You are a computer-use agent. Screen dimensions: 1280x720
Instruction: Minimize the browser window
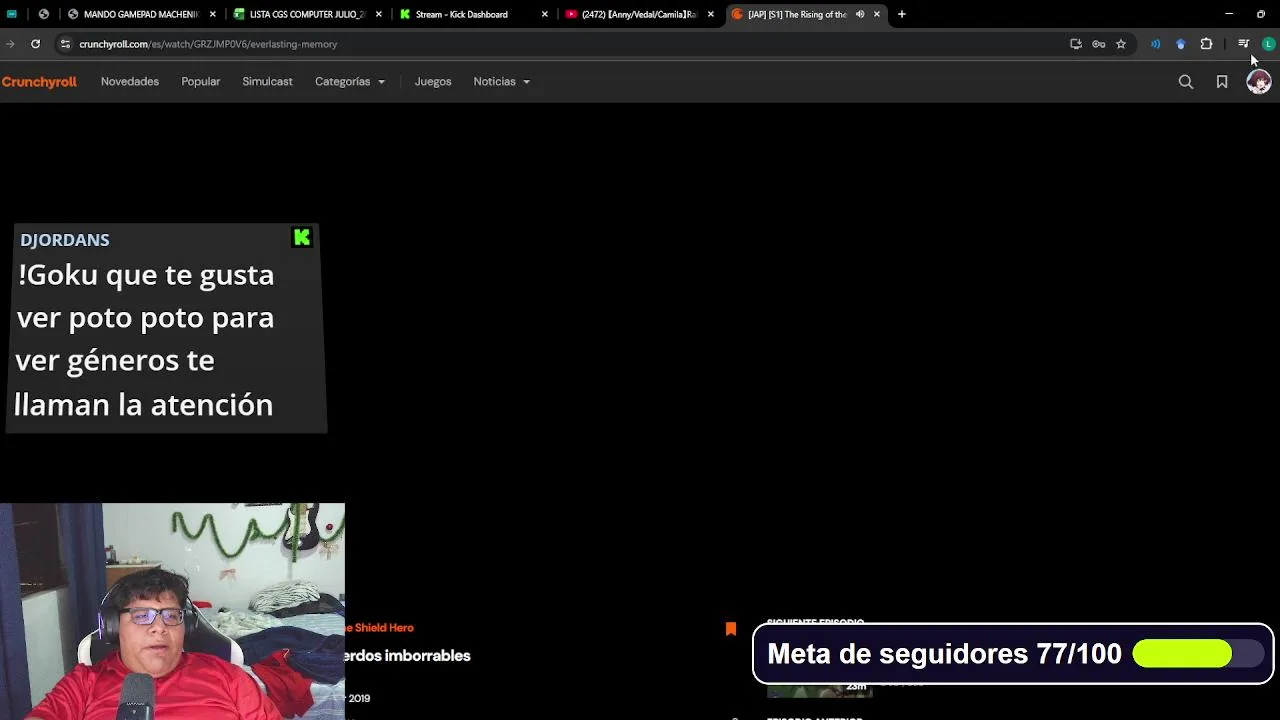coord(1229,14)
